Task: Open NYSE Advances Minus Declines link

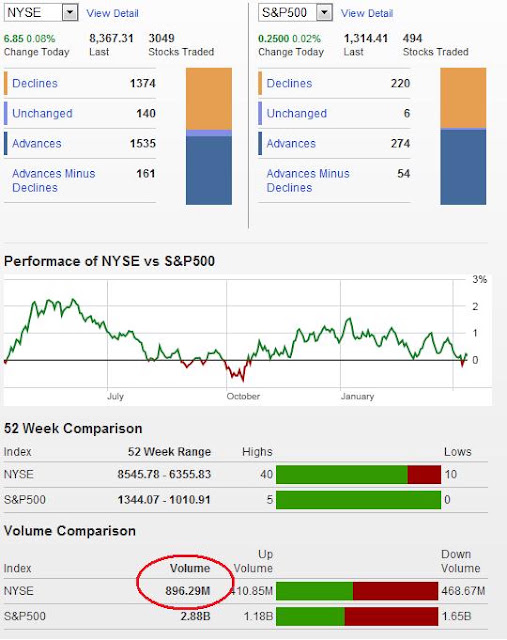Action: (53, 180)
